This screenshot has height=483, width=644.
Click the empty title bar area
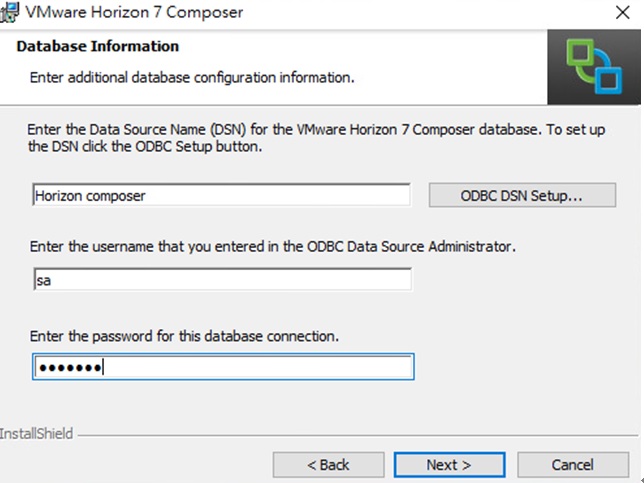(400, 13)
